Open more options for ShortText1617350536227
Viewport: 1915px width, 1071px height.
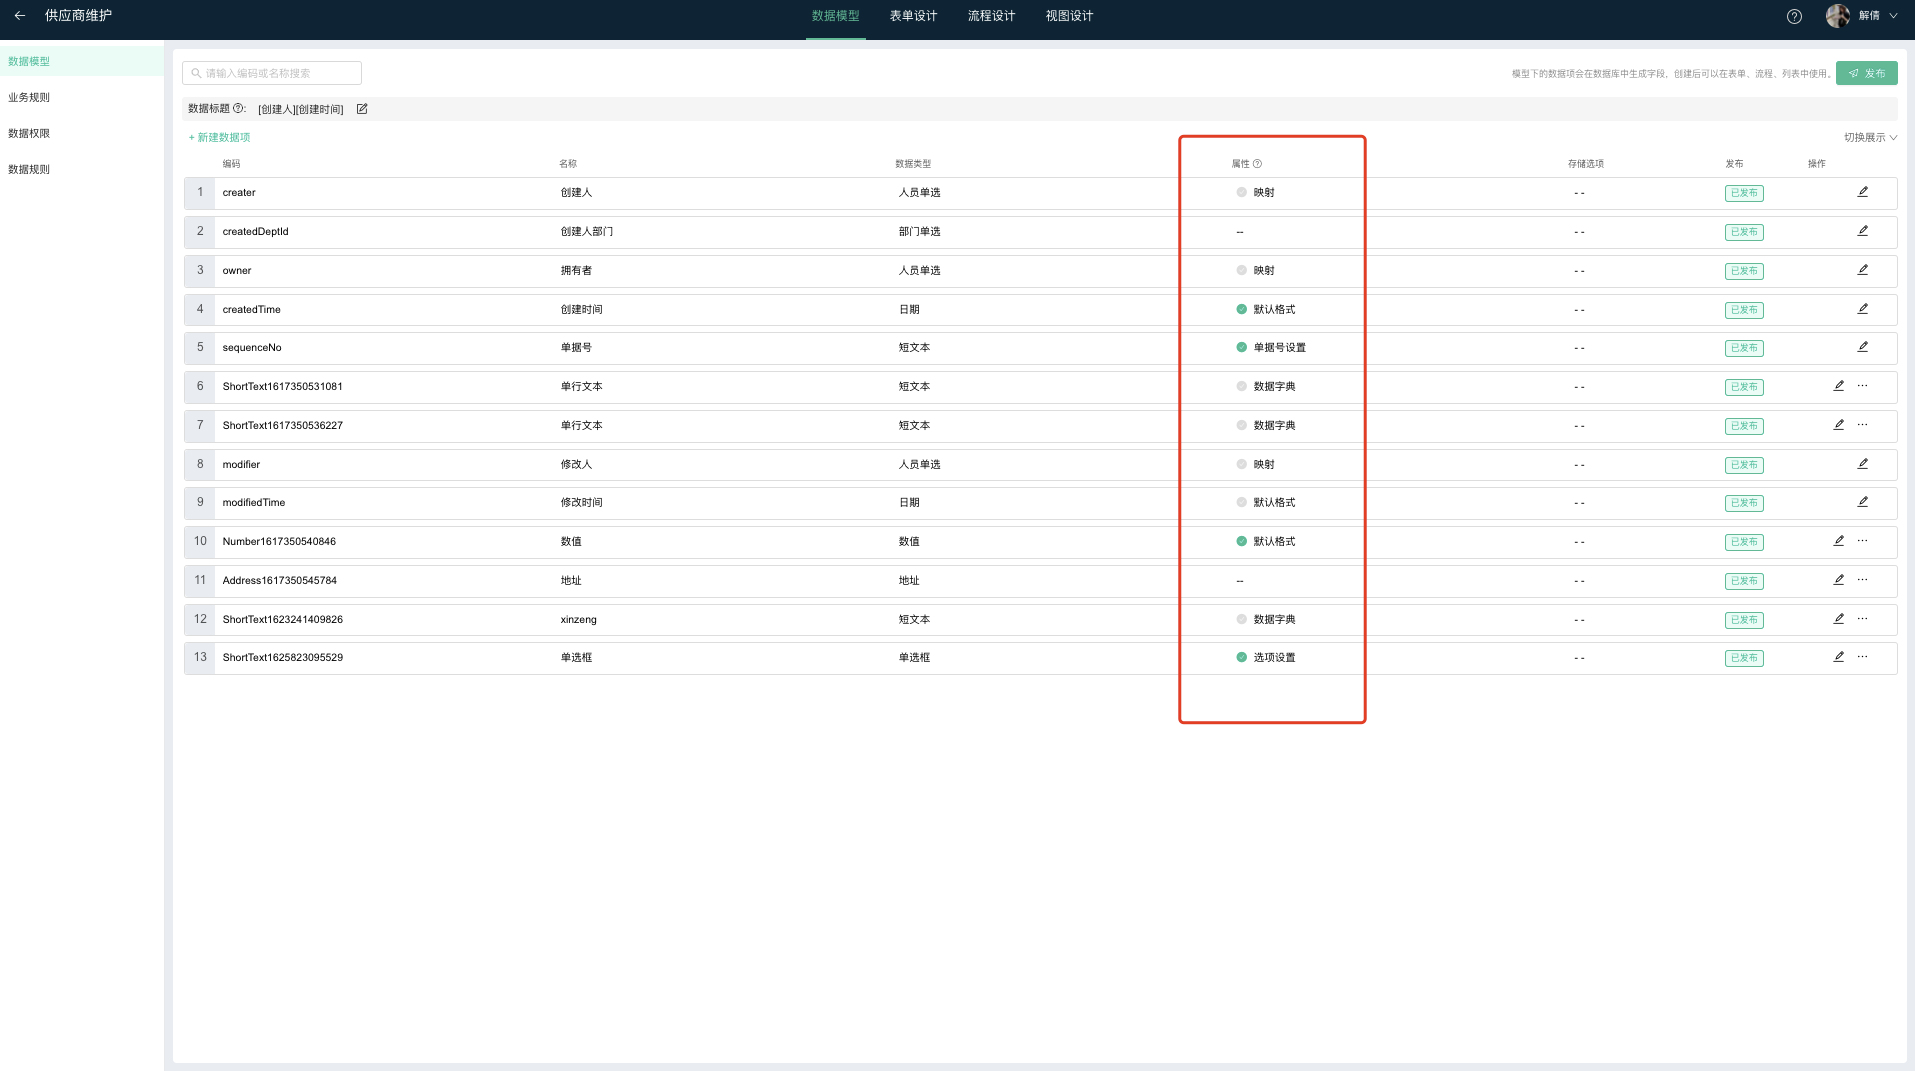pos(1862,425)
